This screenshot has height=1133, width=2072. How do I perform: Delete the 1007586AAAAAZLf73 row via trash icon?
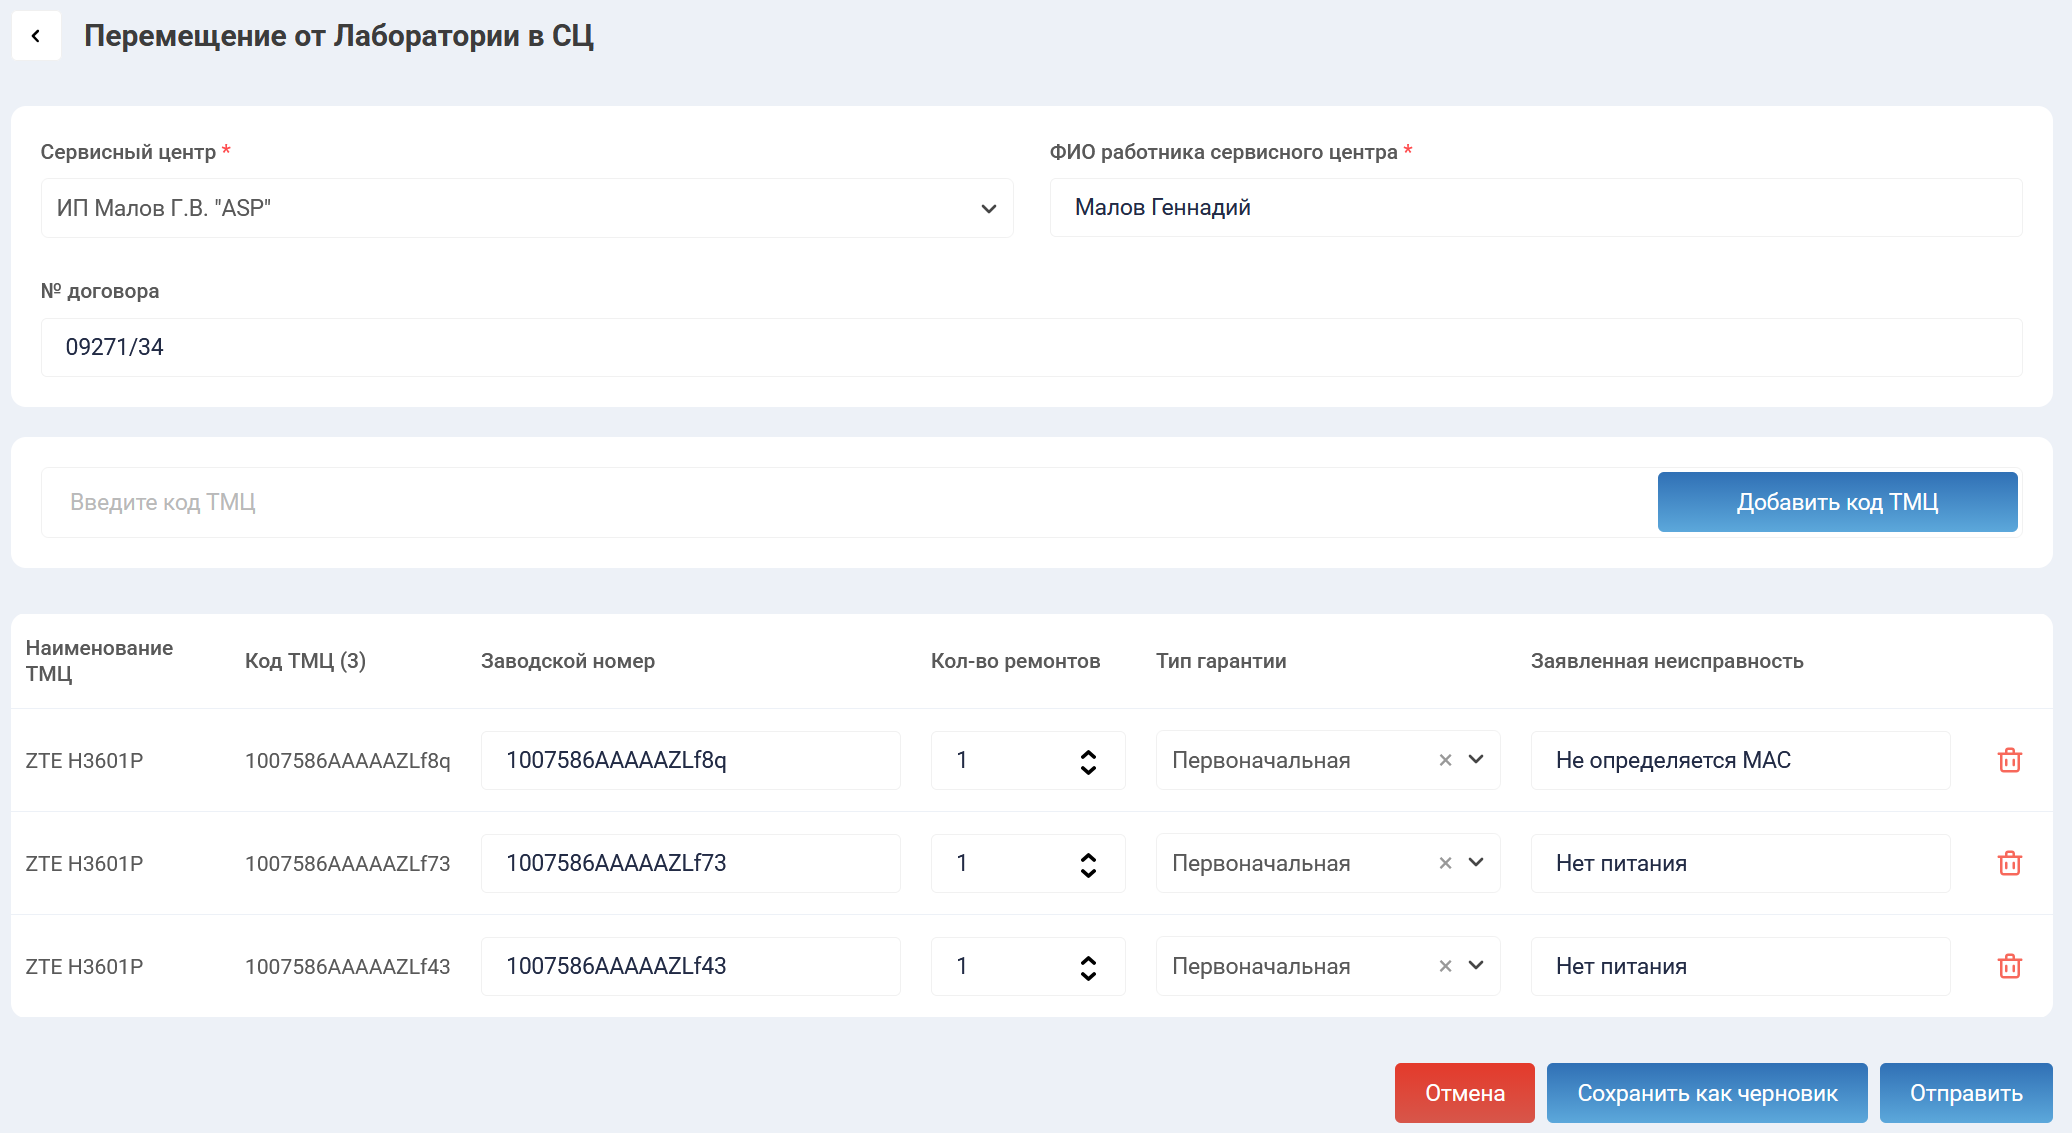pos(2009,863)
